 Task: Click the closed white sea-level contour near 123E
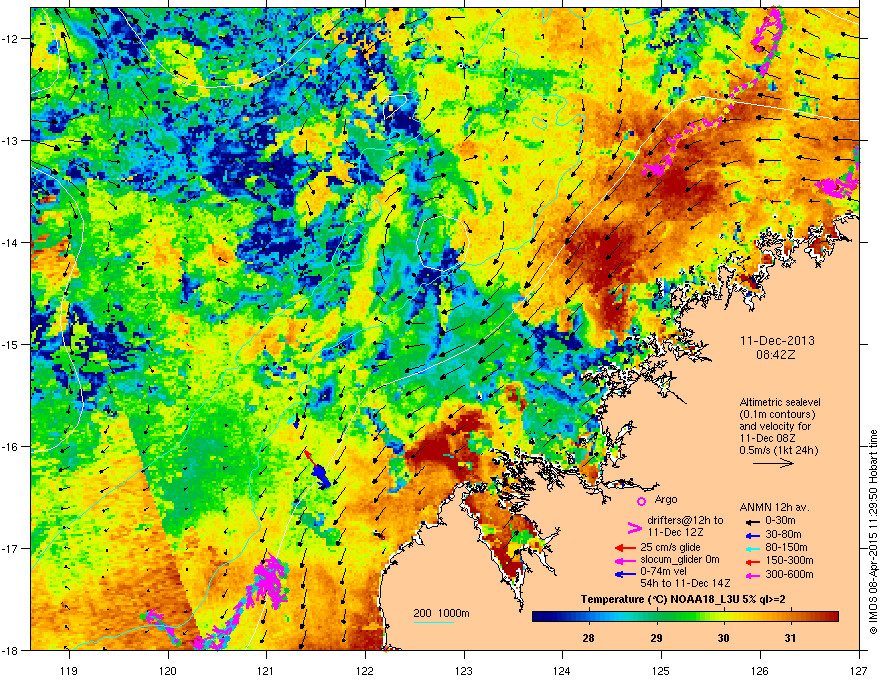coord(442,243)
